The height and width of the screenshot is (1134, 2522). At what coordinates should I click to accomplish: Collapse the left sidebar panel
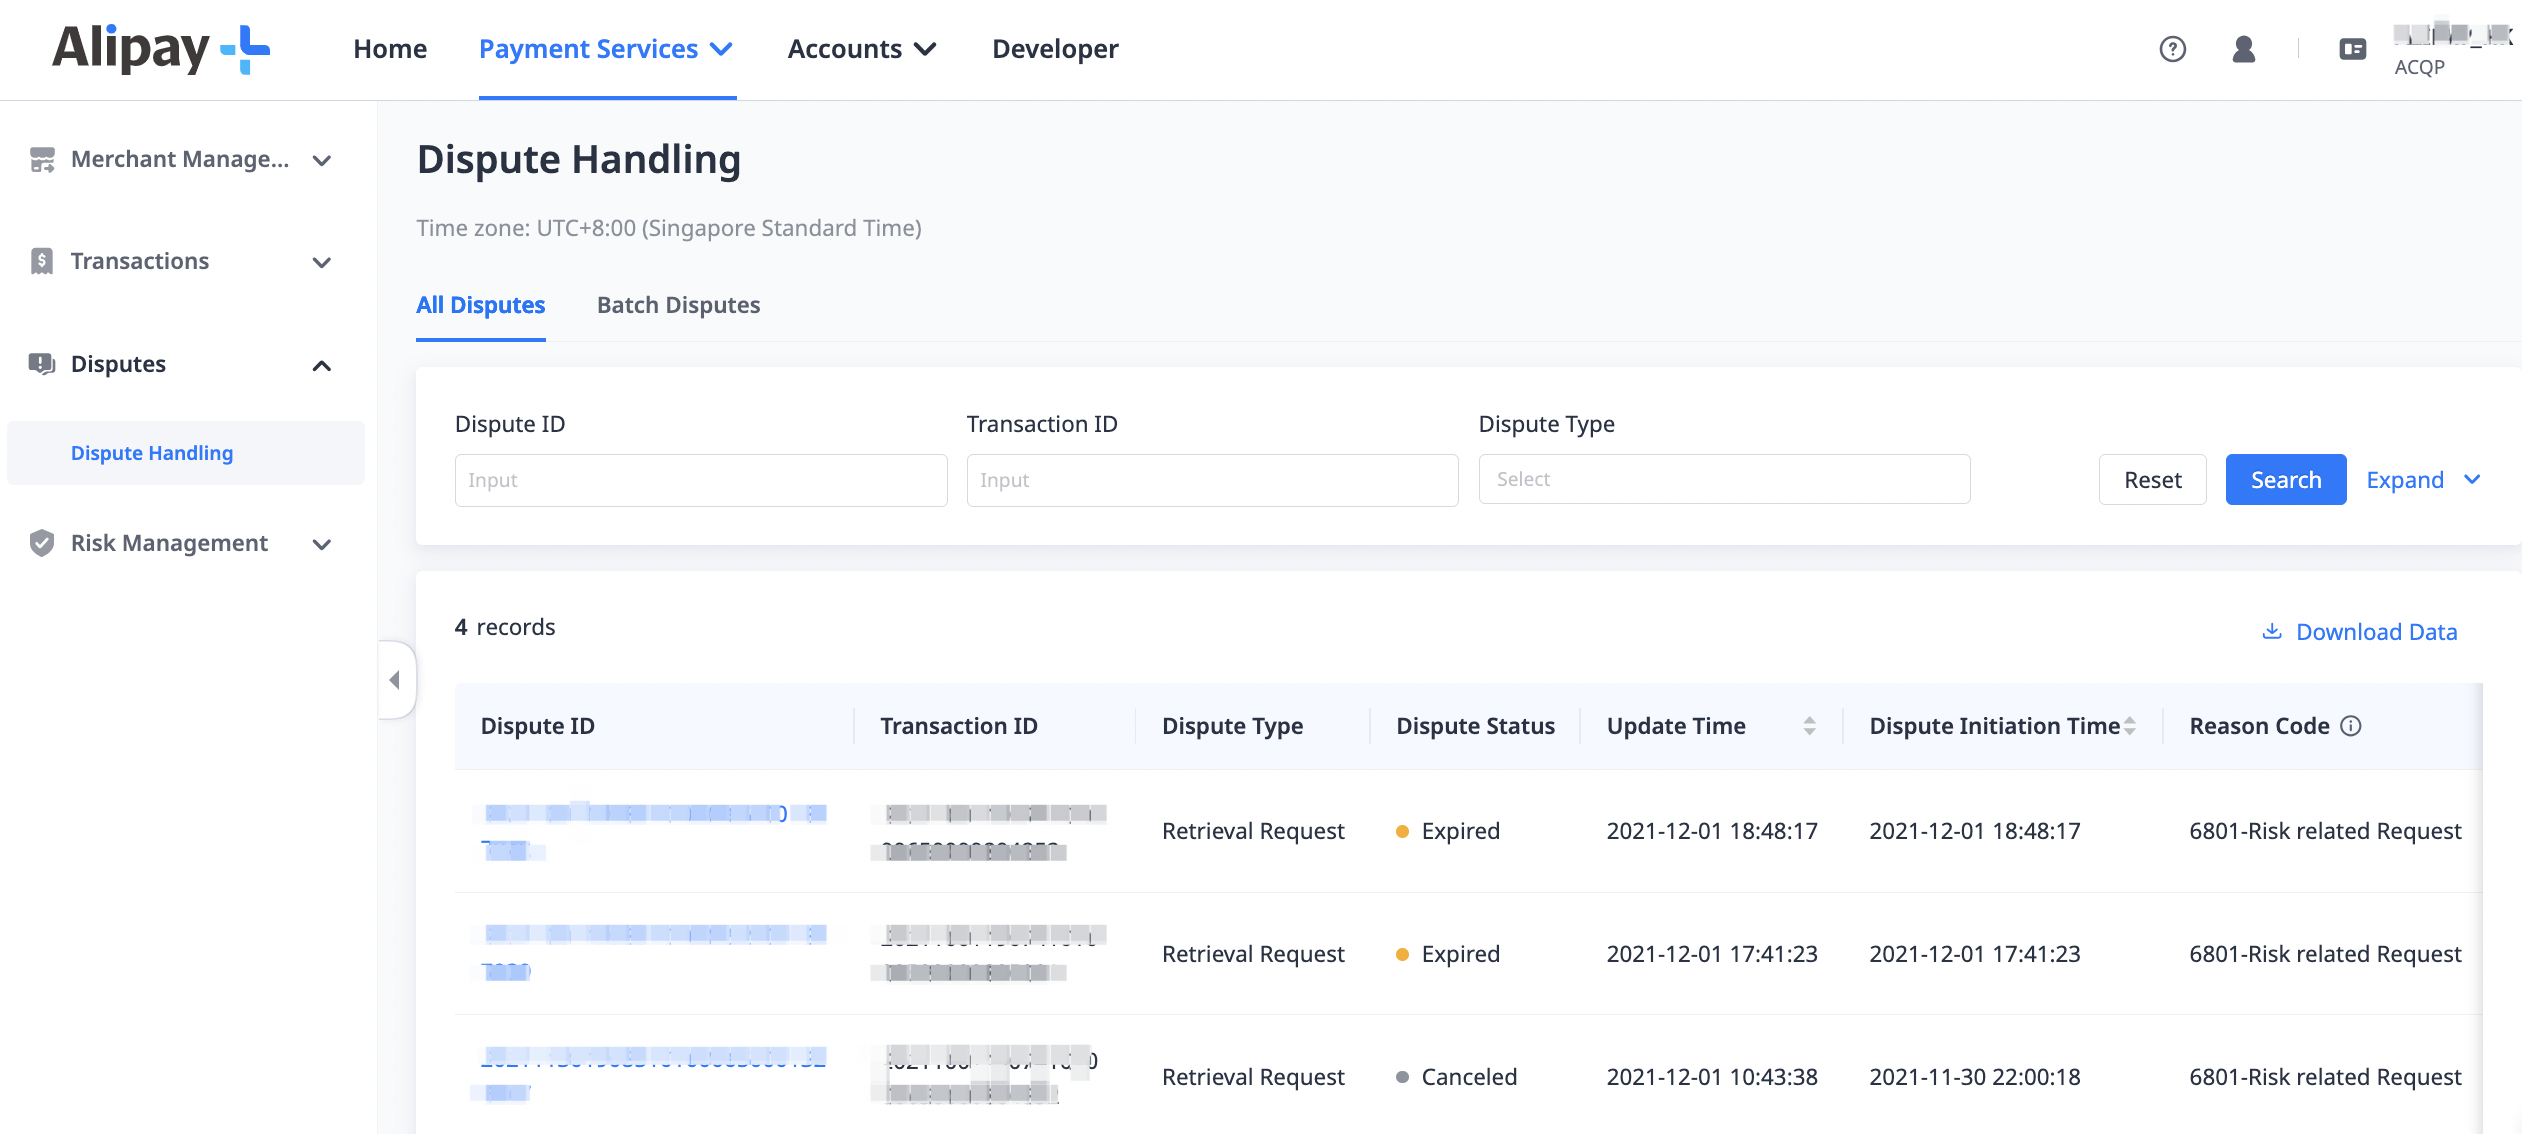coord(396,679)
